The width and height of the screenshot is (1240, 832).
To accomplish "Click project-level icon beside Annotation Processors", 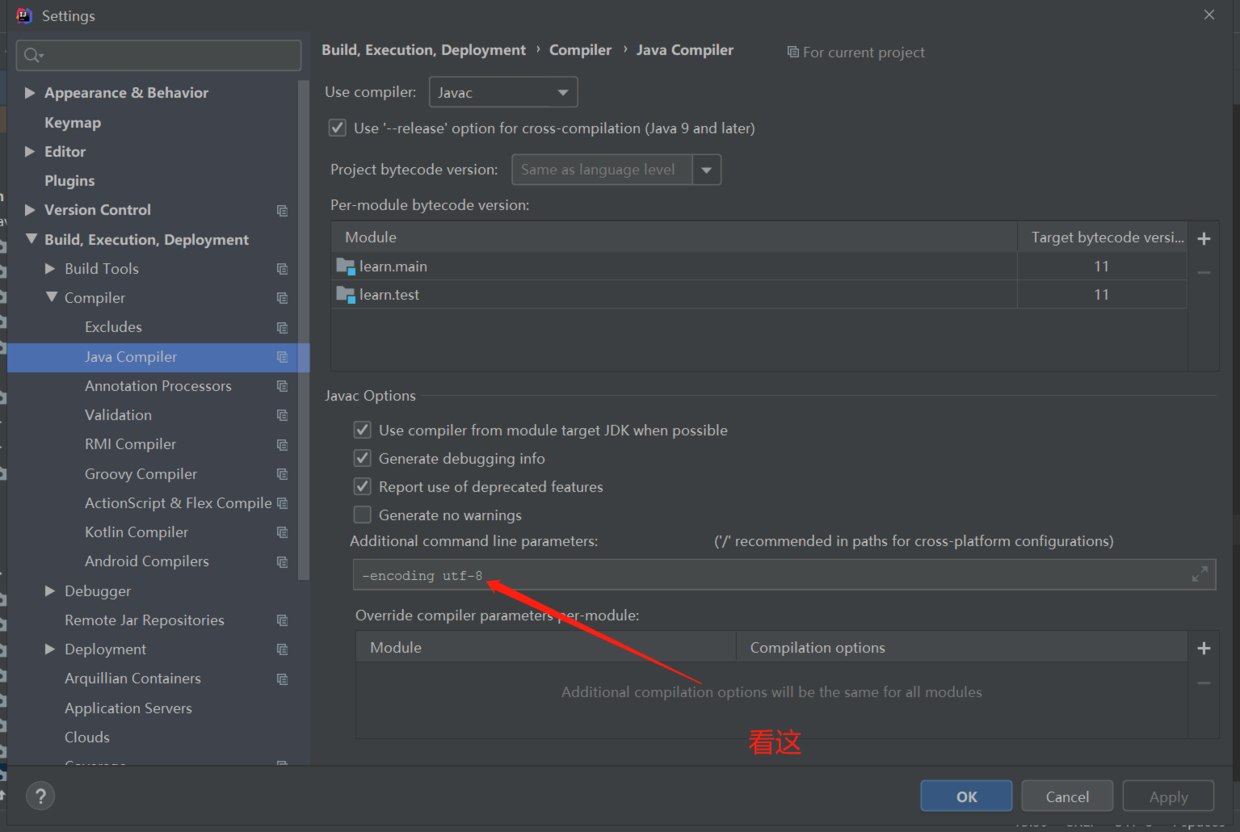I will coord(282,386).
